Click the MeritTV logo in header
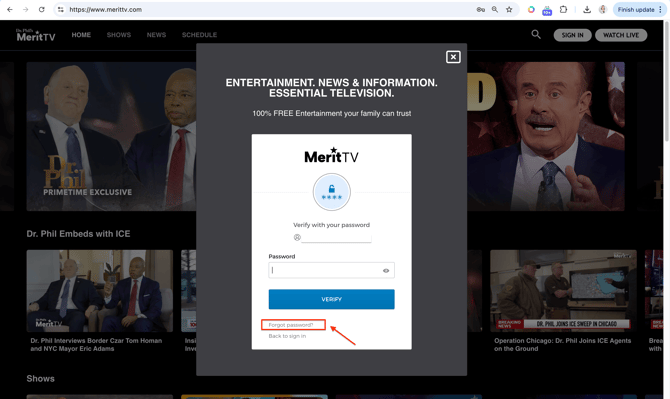The width and height of the screenshot is (670, 399). pos(36,35)
